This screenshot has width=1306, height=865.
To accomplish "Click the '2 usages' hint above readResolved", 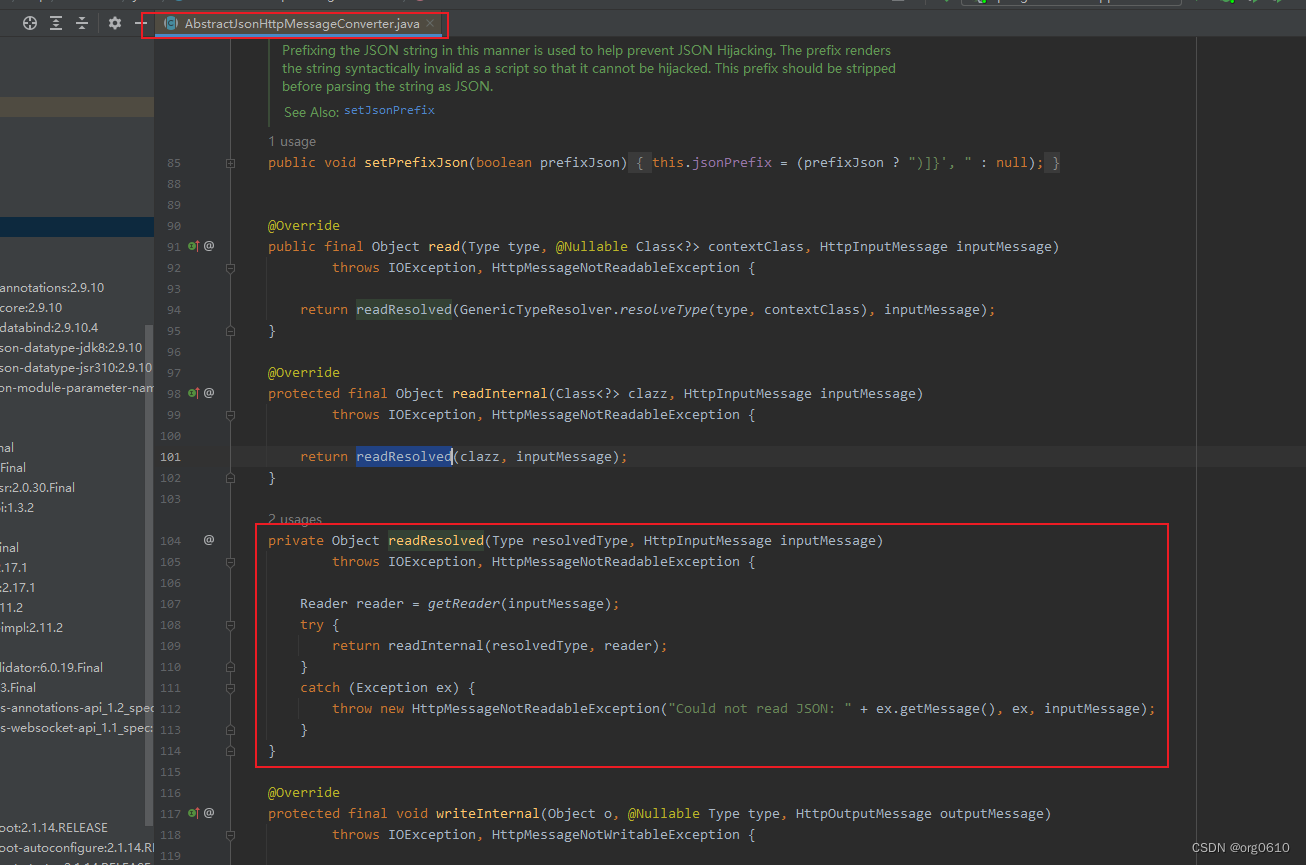I will [295, 519].
